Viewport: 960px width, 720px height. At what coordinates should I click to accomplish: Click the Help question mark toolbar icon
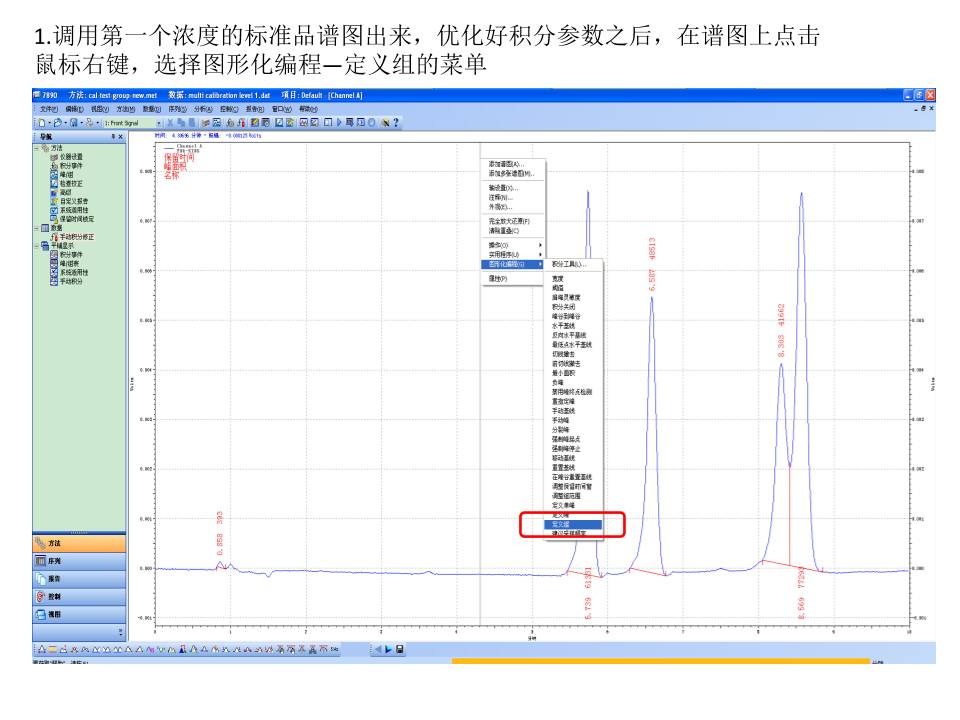[396, 122]
